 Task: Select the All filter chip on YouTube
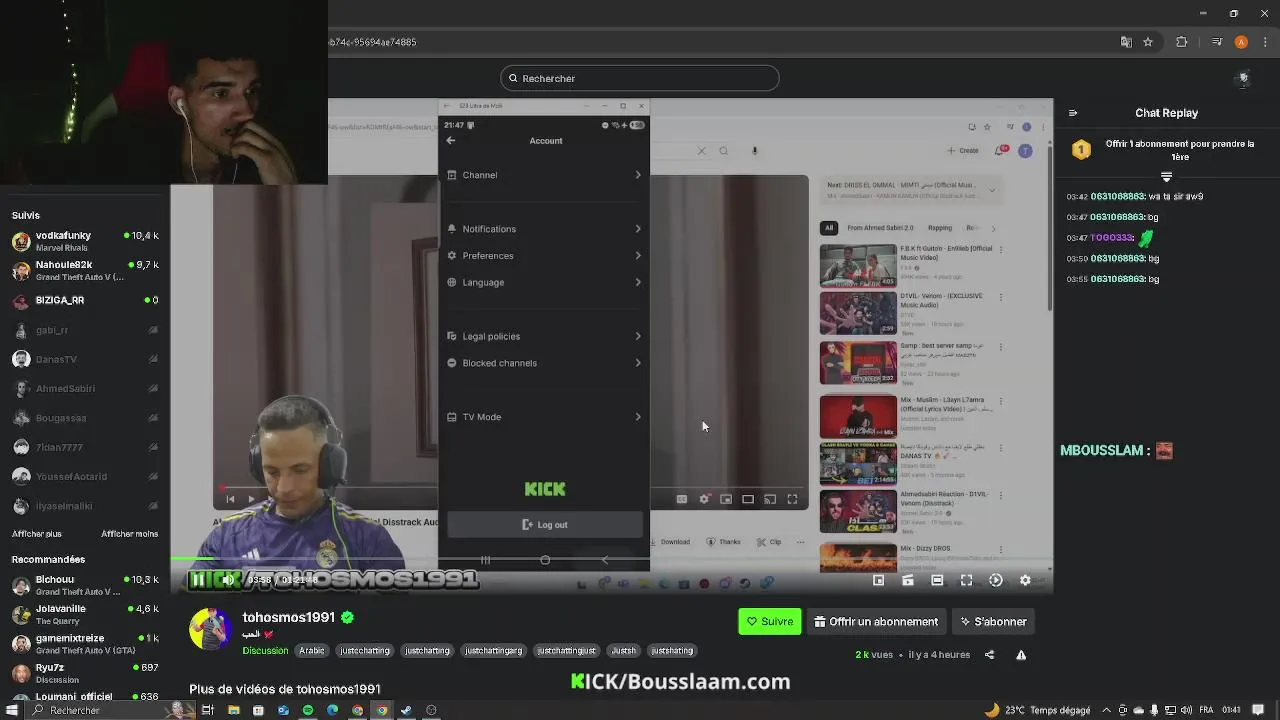(x=828, y=228)
